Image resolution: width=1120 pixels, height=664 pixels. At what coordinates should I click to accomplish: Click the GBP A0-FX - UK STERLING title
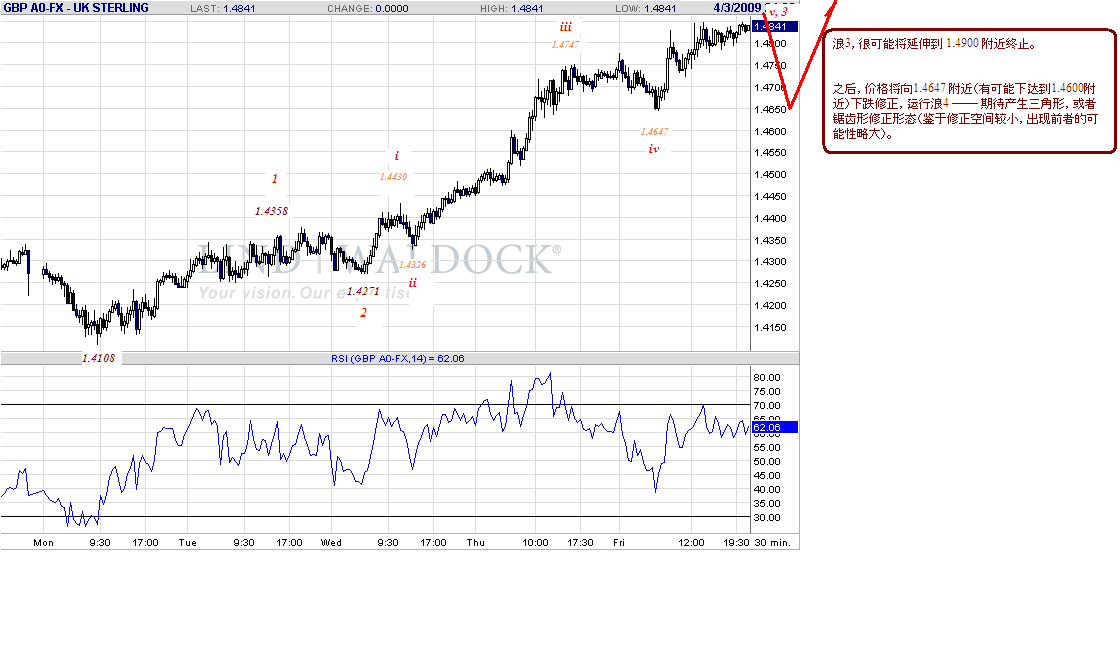coord(76,8)
